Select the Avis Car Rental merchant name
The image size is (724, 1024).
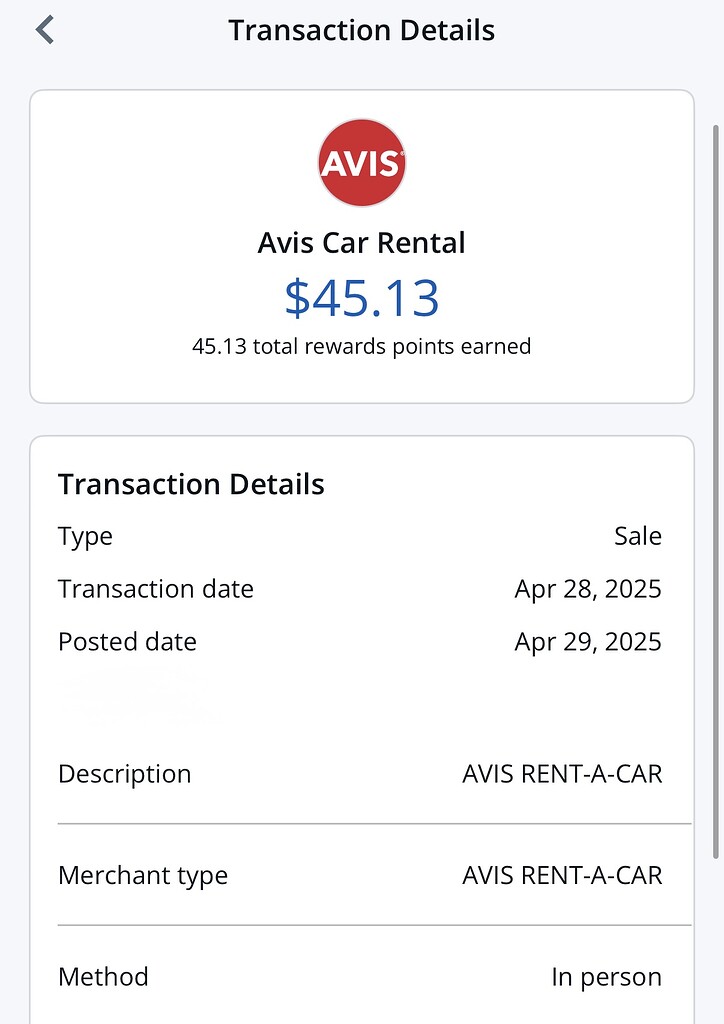coord(361,243)
